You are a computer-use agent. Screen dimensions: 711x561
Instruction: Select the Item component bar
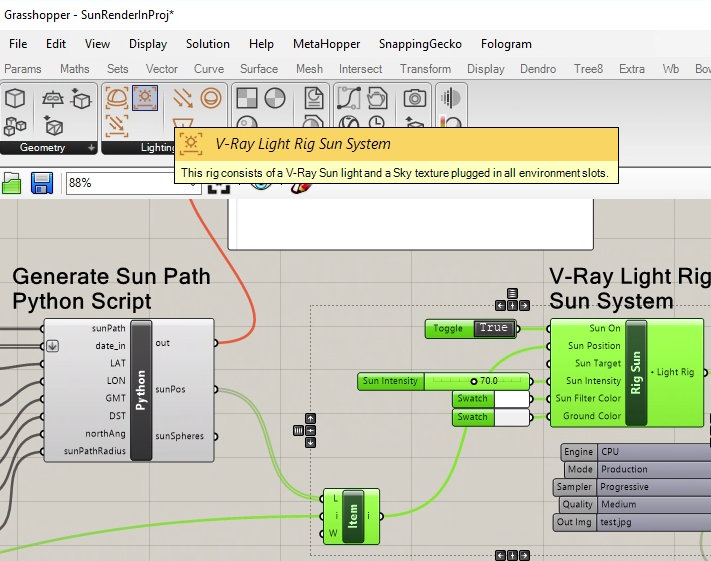tap(353, 516)
